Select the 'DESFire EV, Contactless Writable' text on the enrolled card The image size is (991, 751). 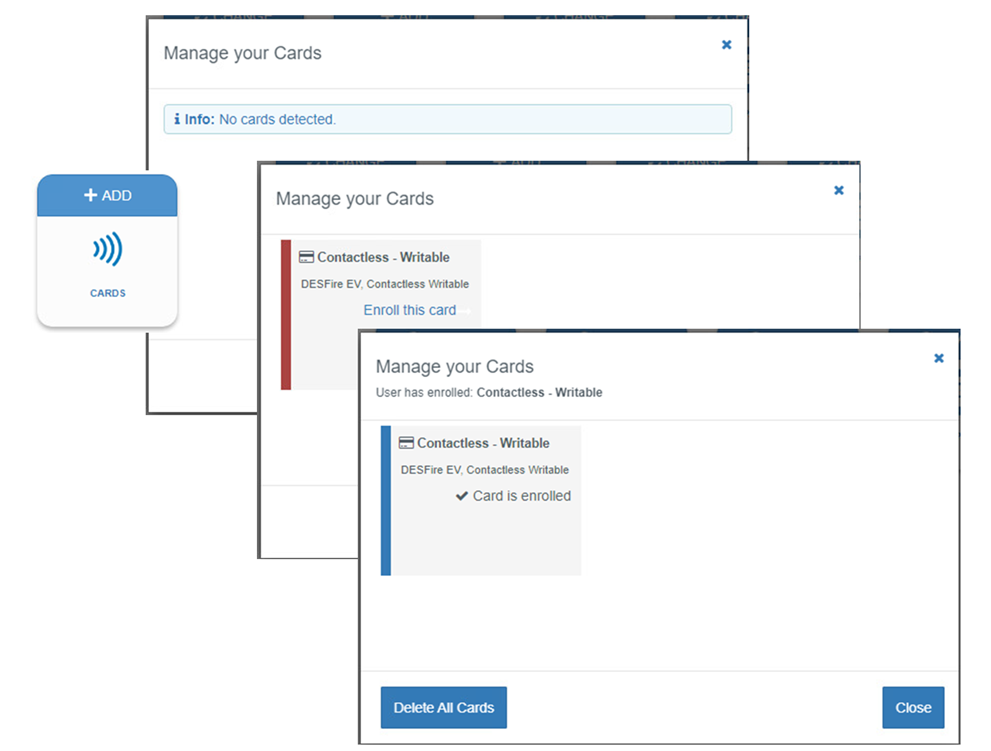click(484, 470)
